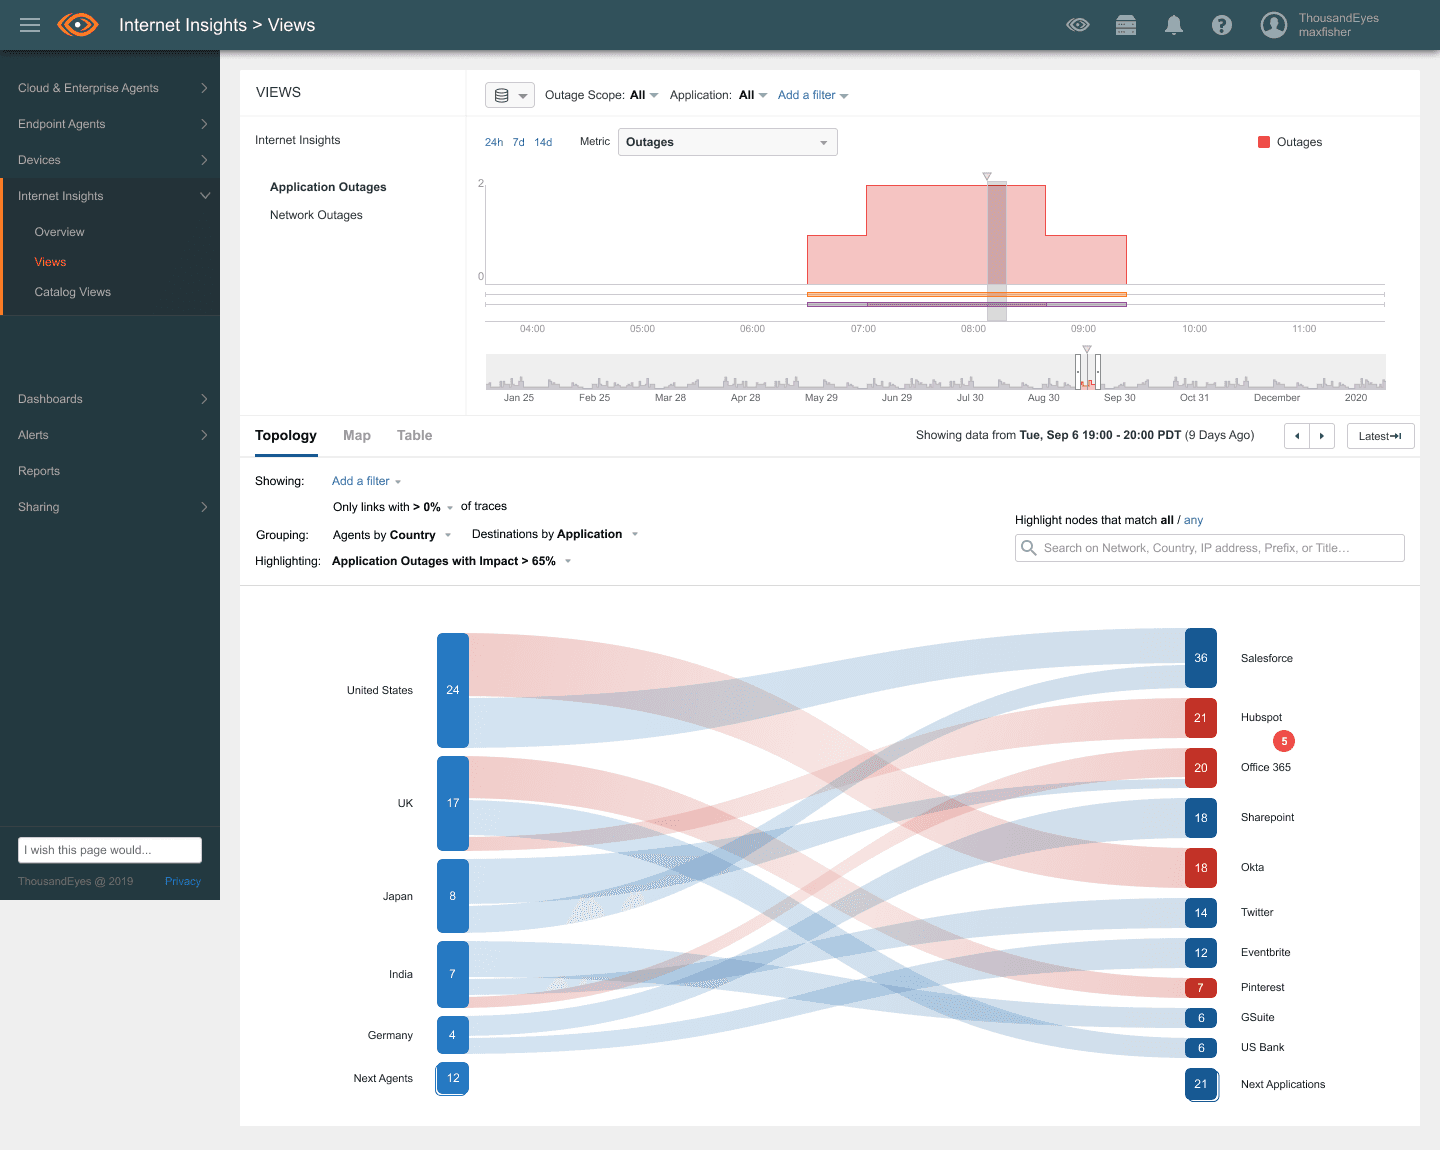Open the eye visibility icon in header
The image size is (1440, 1150).
(x=1078, y=25)
